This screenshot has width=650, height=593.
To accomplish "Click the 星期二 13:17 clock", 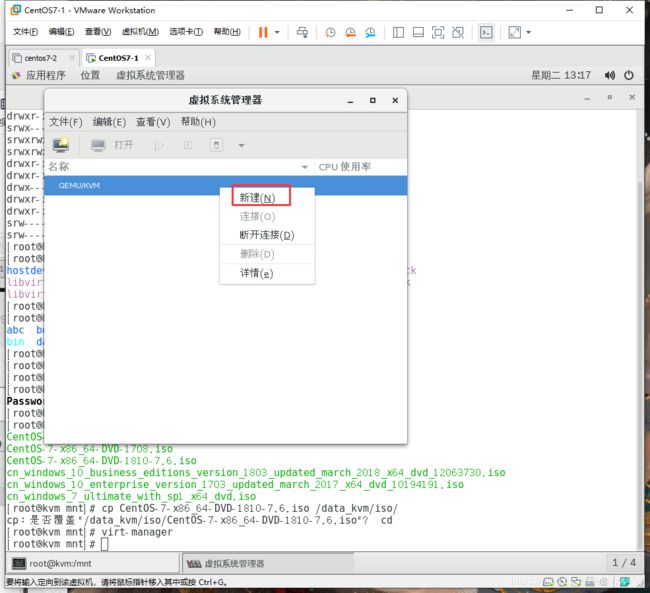I will (x=561, y=75).
